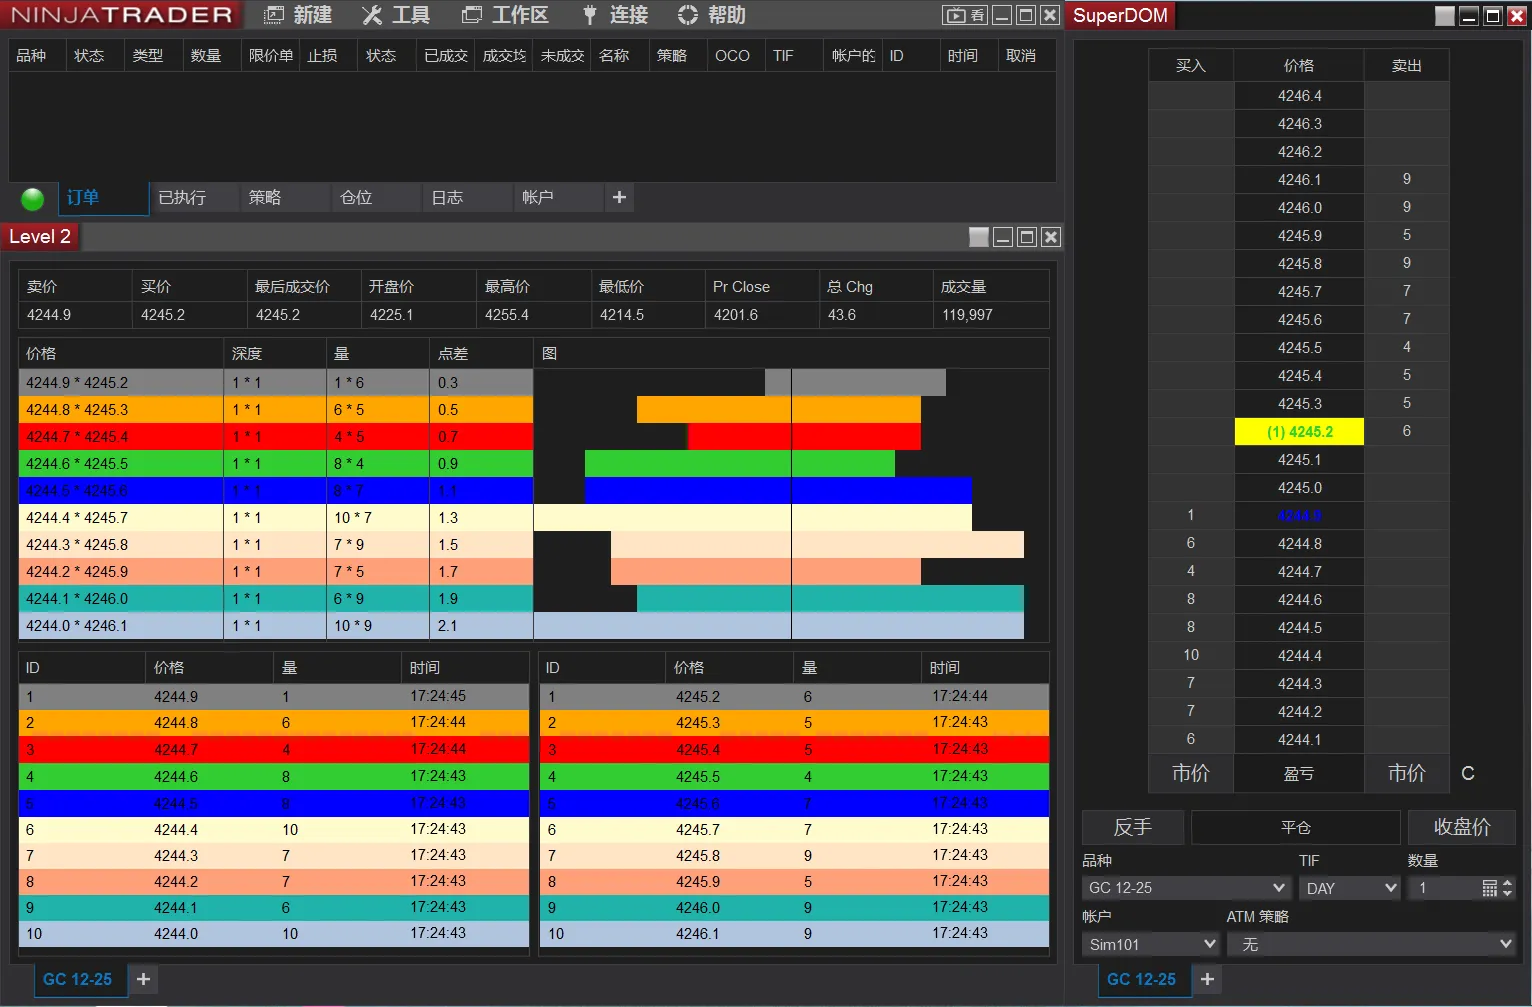Add new tab in SuperDOM window
Screen dimensions: 1532x1007
1207,979
